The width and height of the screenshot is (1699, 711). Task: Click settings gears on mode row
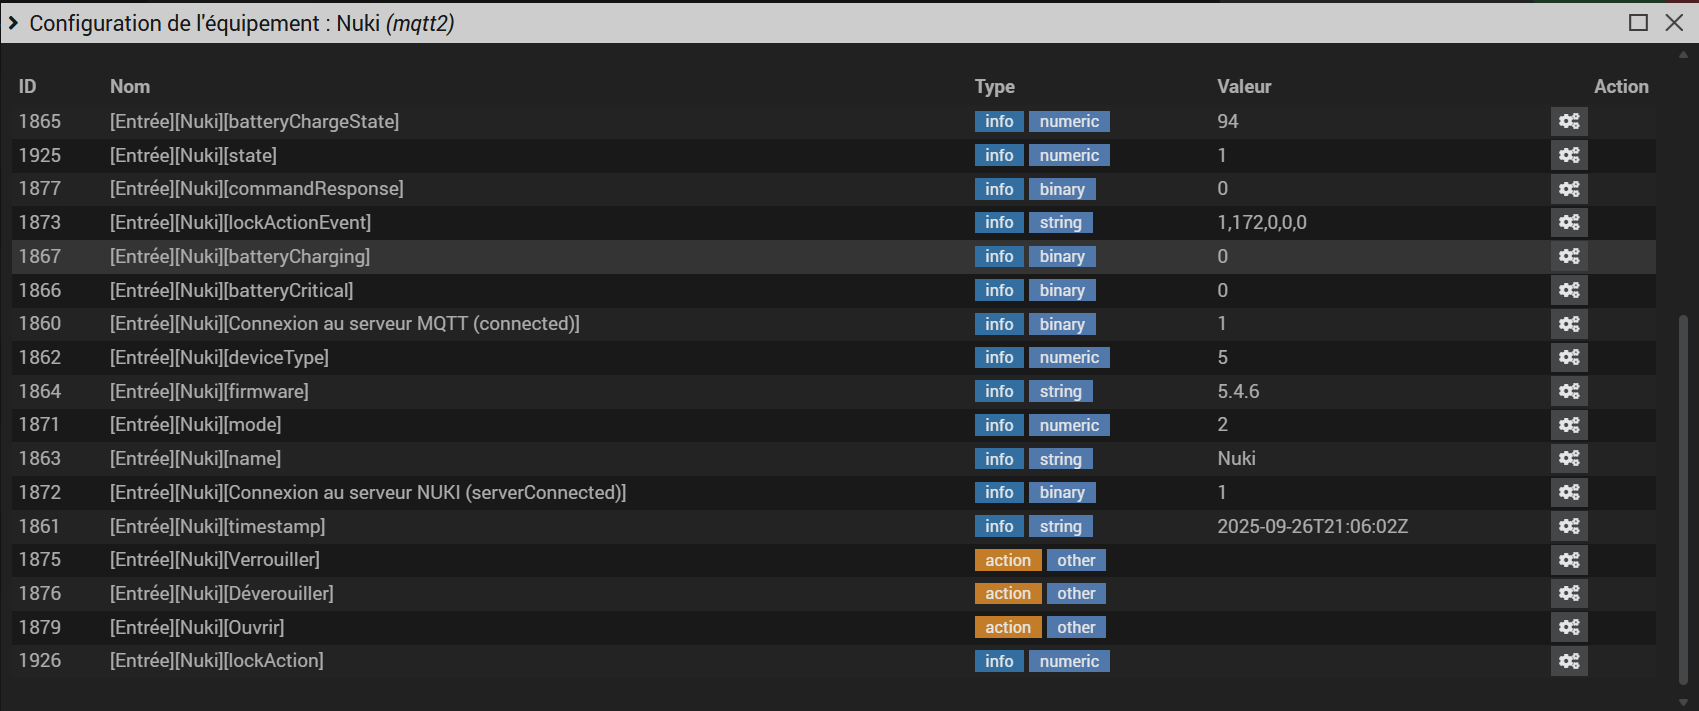click(1569, 425)
